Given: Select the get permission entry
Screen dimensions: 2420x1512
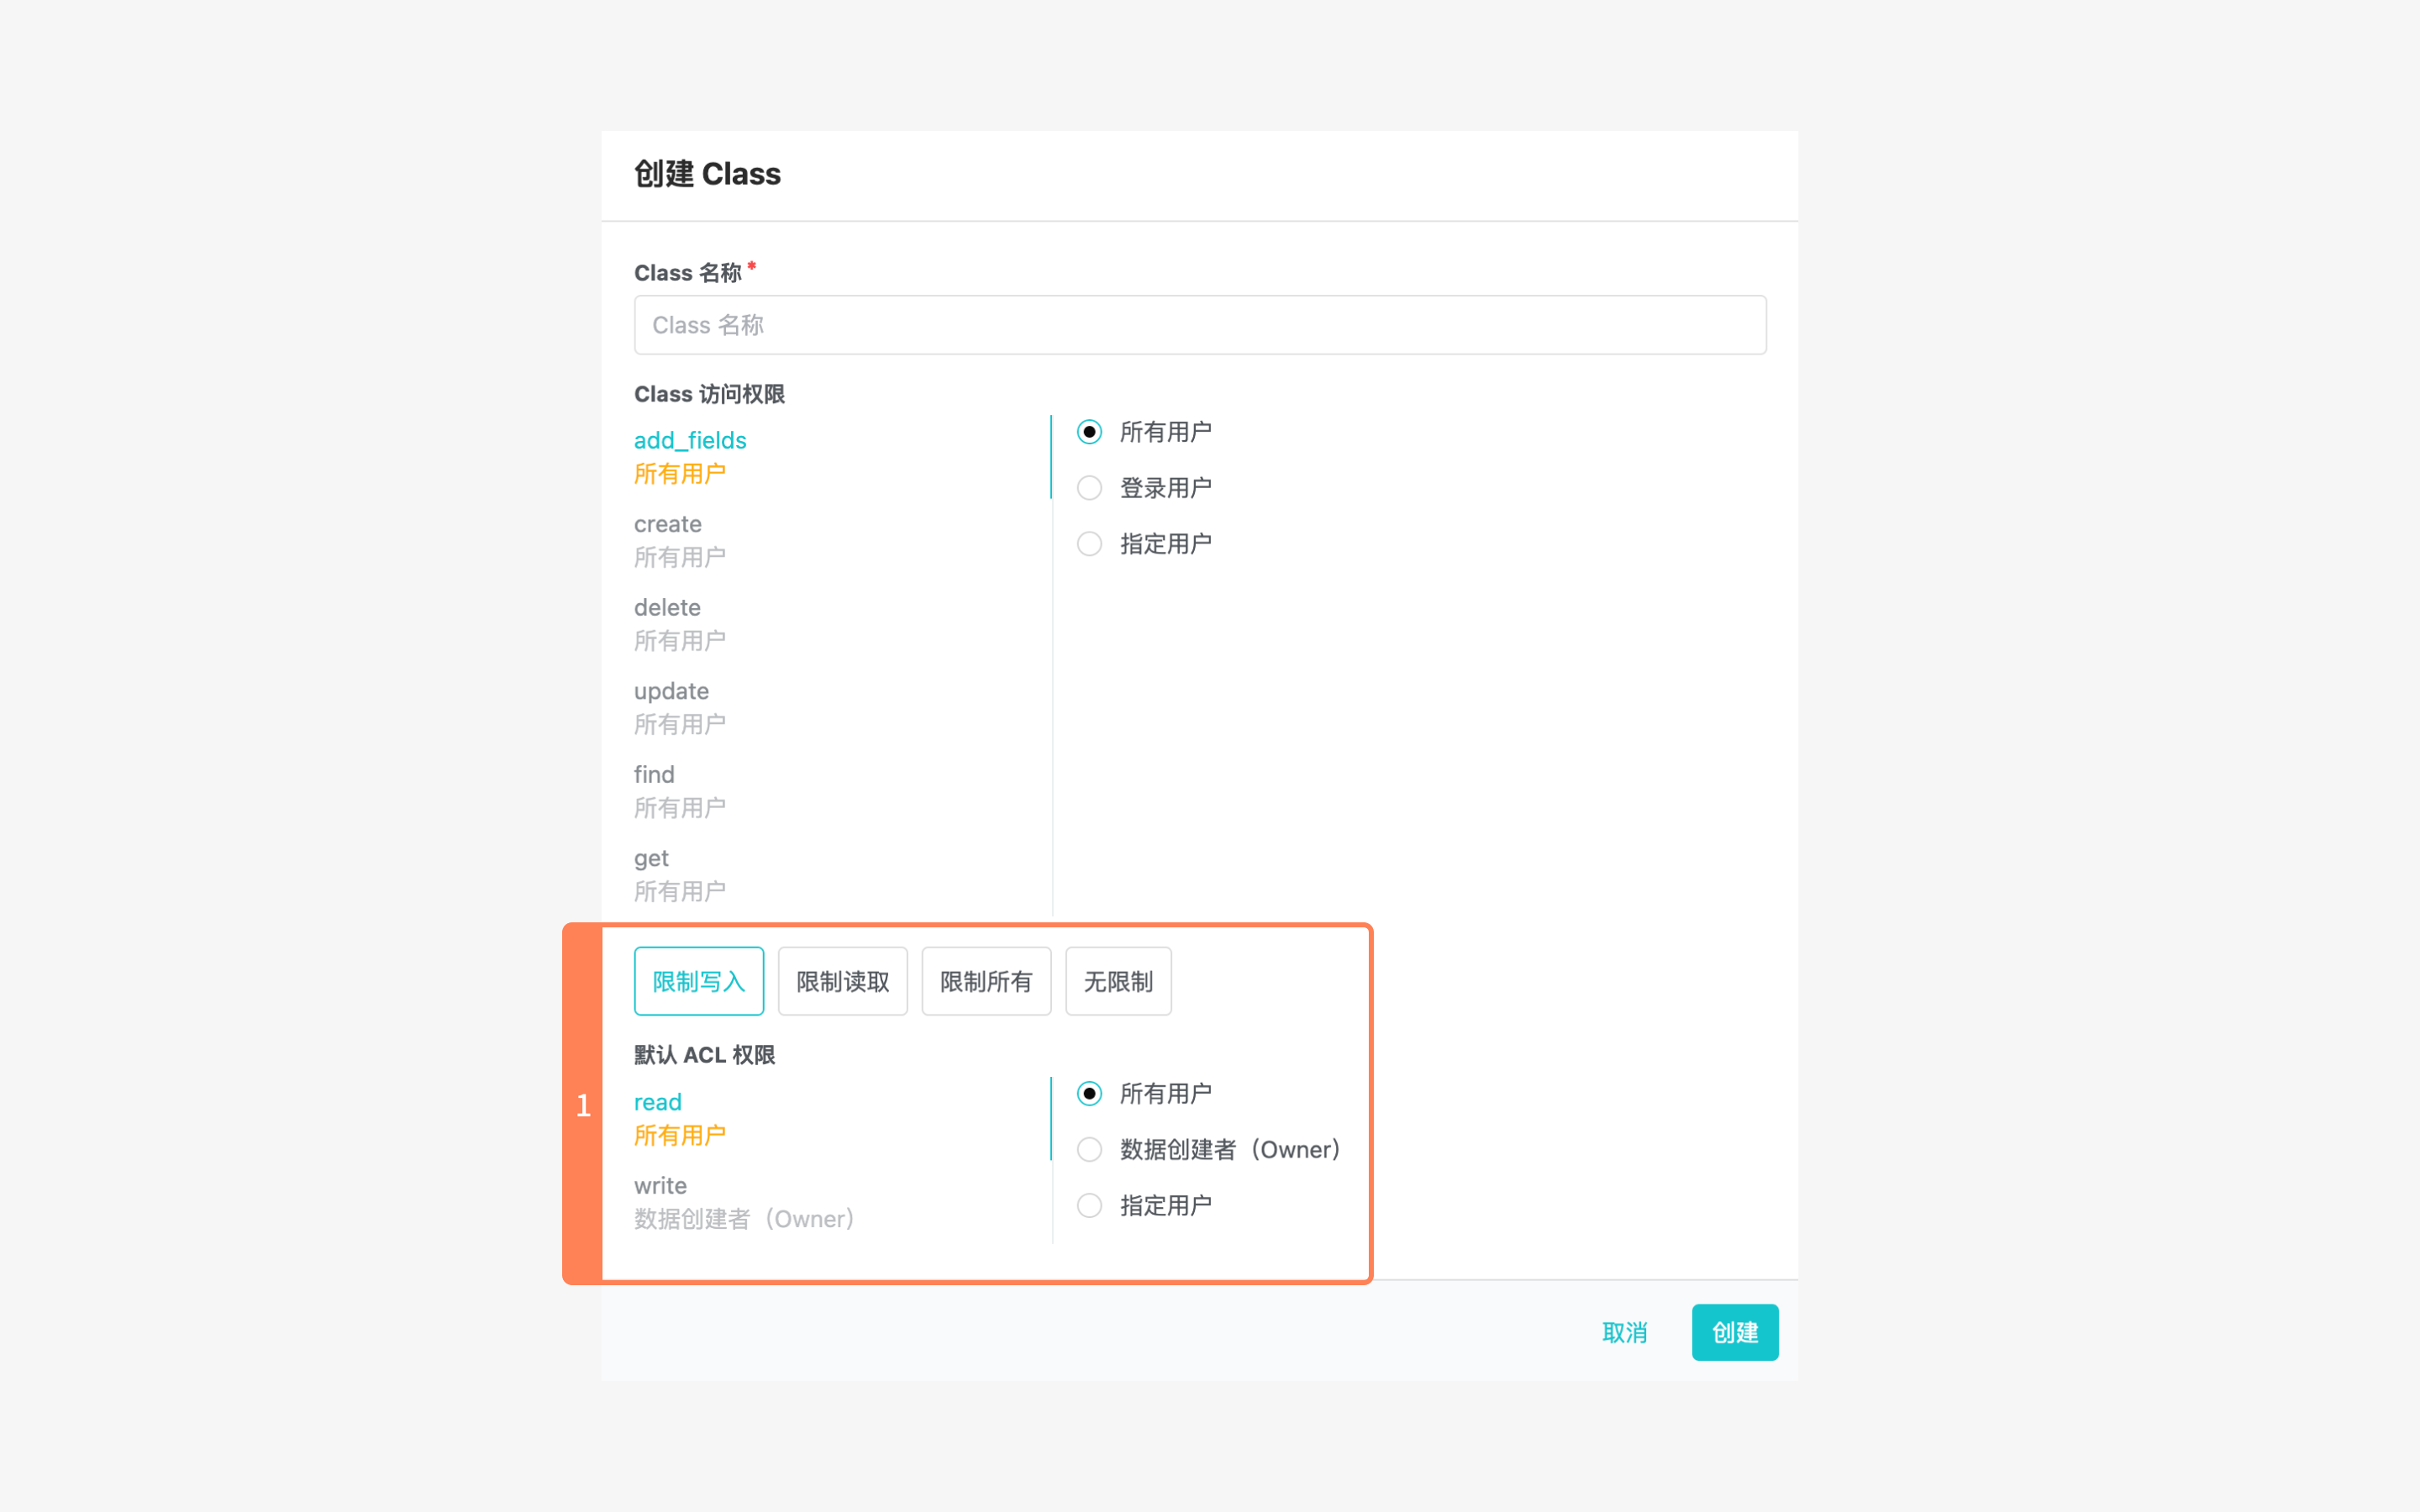Looking at the screenshot, I should point(651,858).
